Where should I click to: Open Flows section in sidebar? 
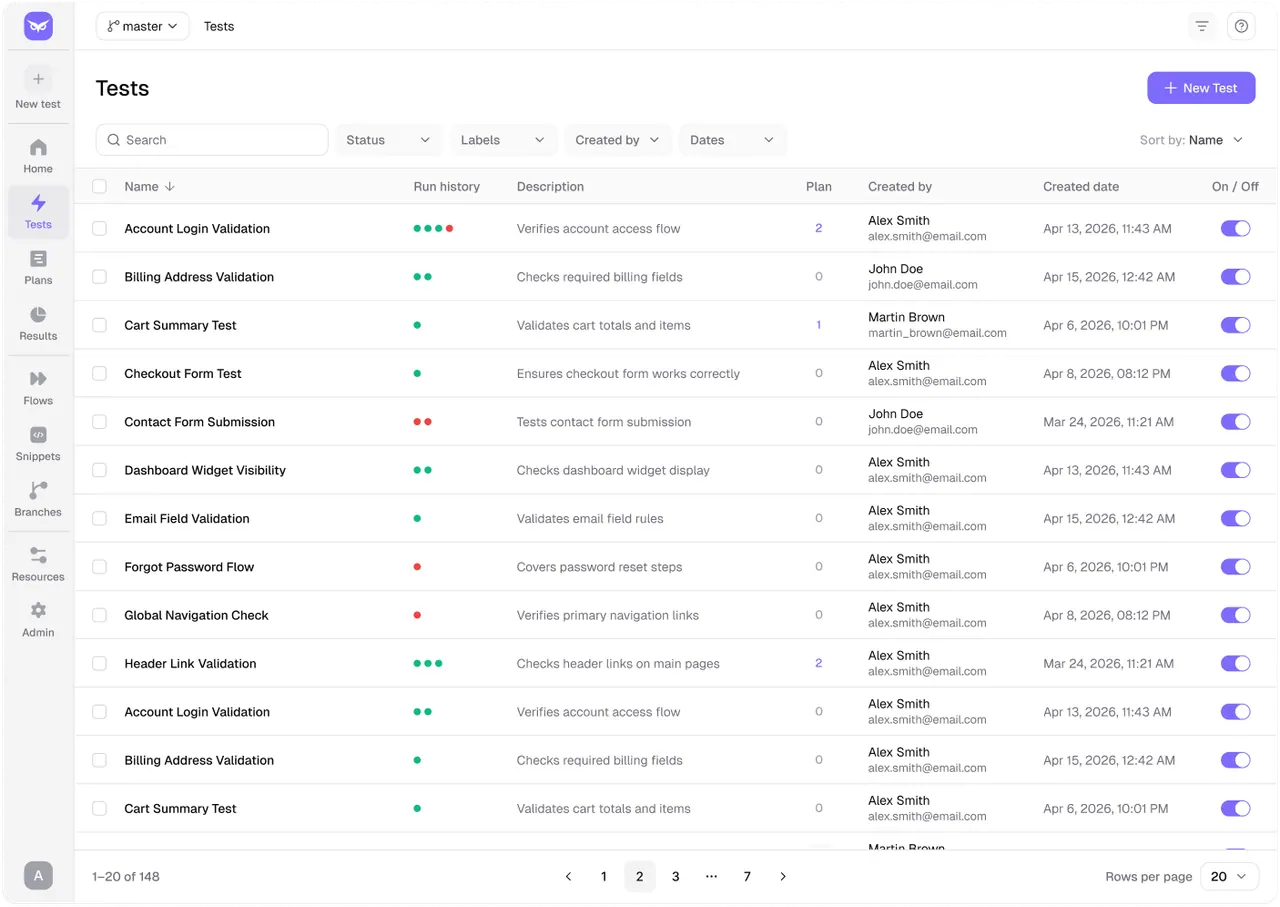38,387
